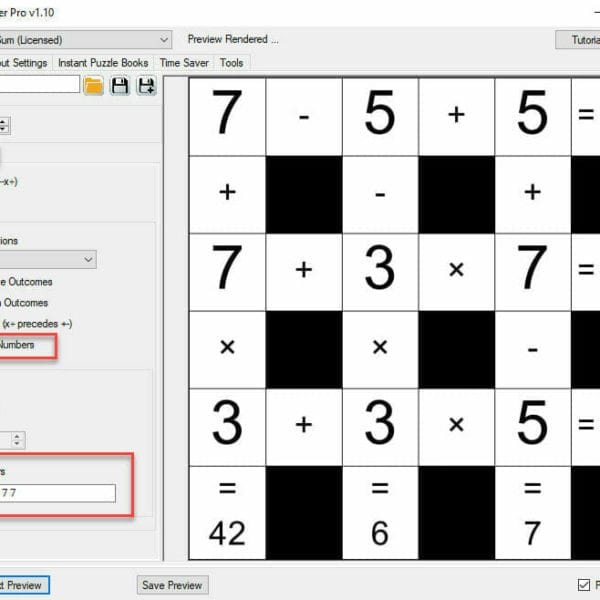This screenshot has height=600, width=600.
Task: Select the Tools tab
Action: coord(232,63)
